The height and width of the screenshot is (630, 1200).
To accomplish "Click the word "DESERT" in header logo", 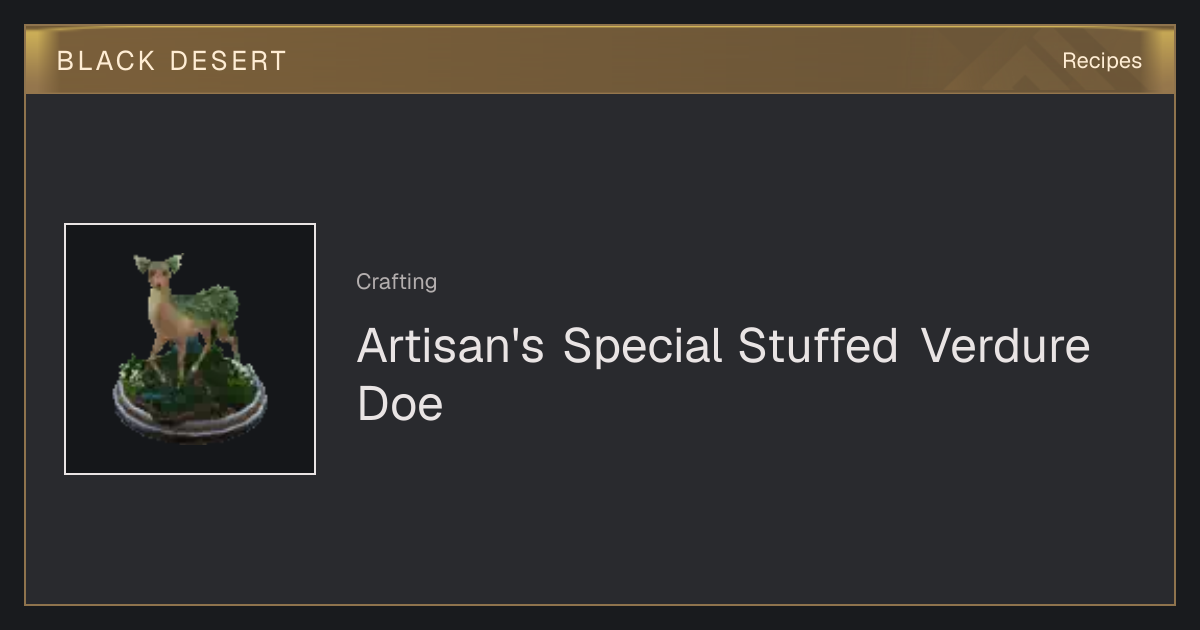I will point(228,61).
